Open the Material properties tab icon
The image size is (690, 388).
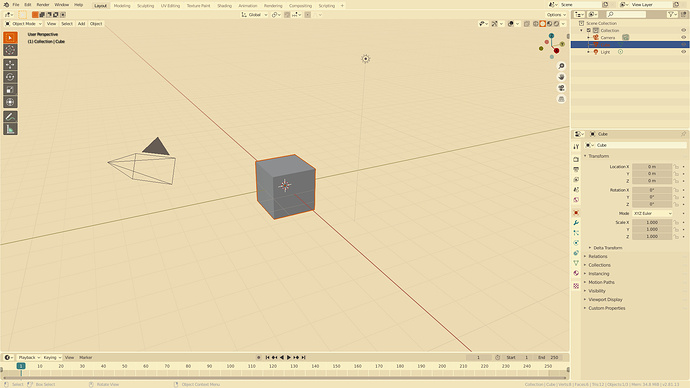(x=576, y=273)
